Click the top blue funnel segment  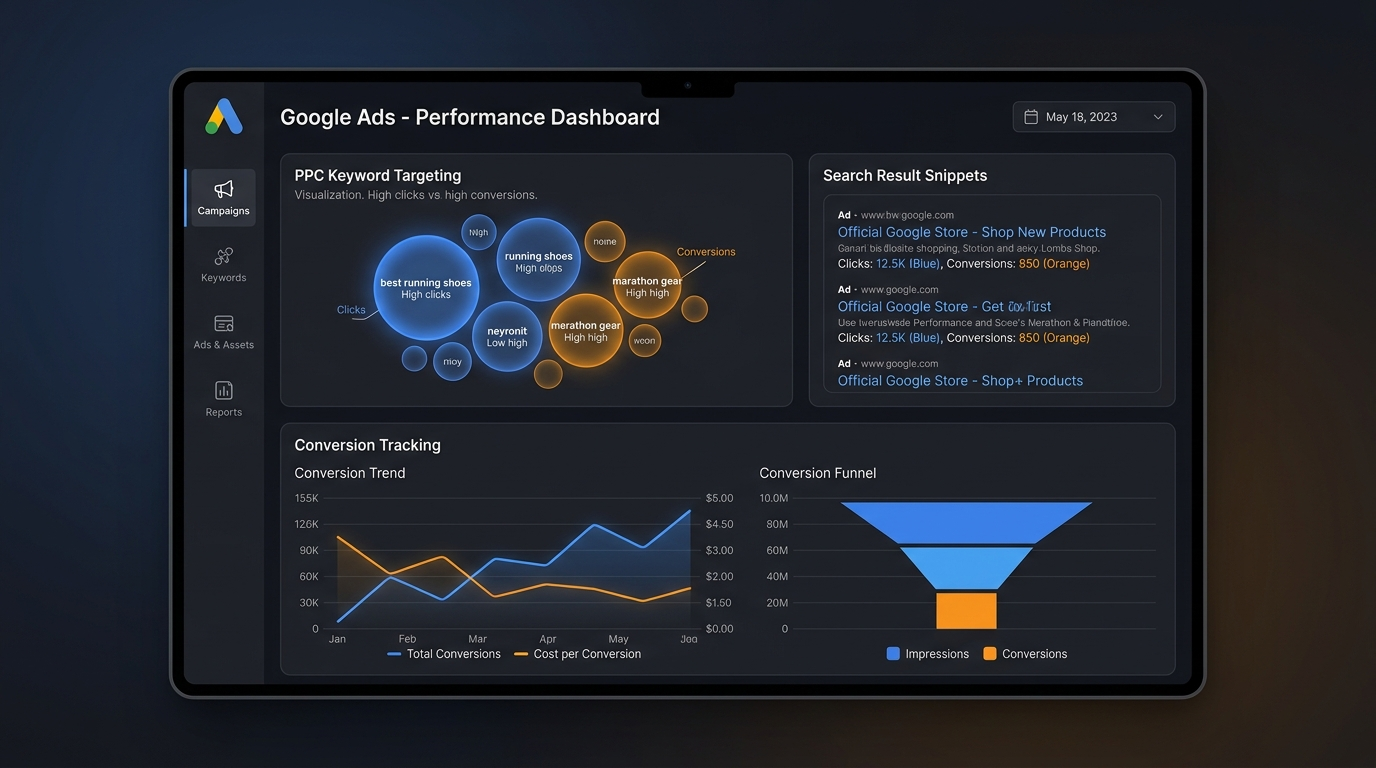pyautogui.click(x=966, y=522)
